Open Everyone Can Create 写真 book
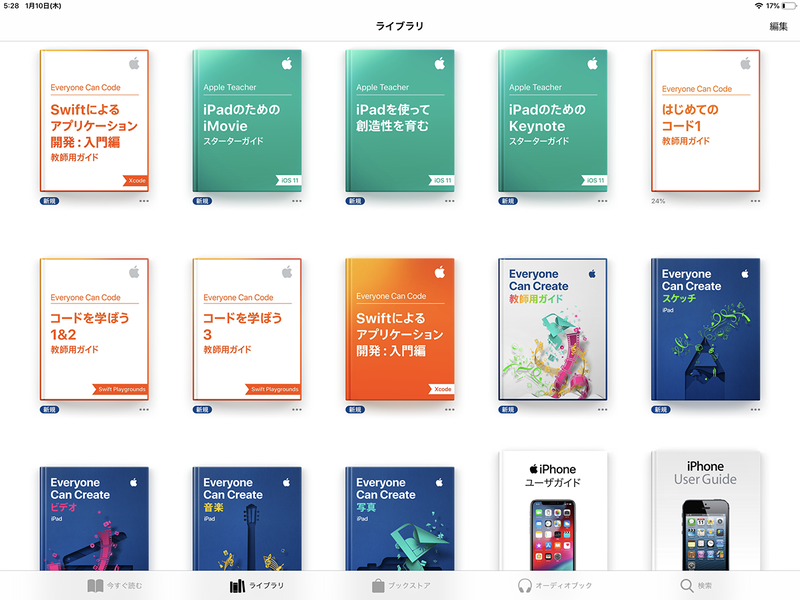The image size is (800, 600). (x=399, y=518)
